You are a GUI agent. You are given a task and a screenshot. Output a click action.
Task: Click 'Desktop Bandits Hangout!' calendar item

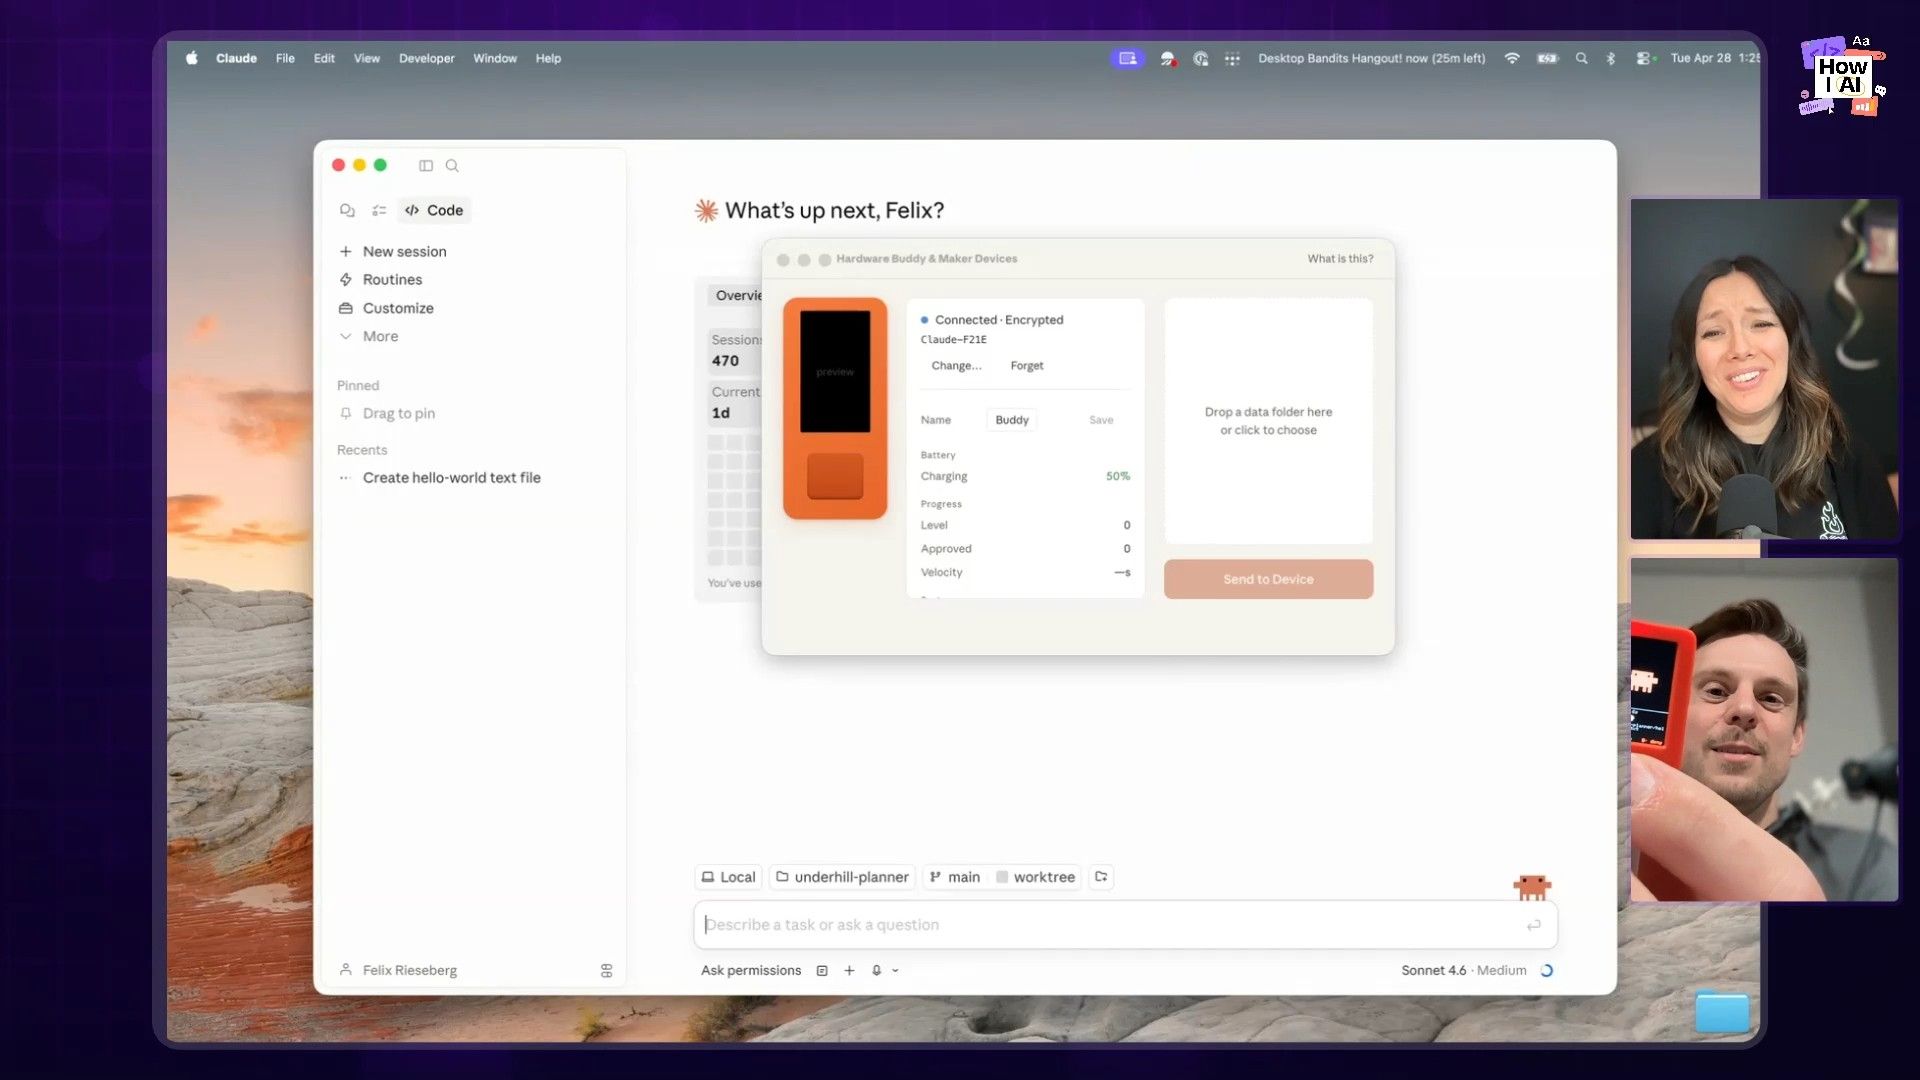point(1371,58)
